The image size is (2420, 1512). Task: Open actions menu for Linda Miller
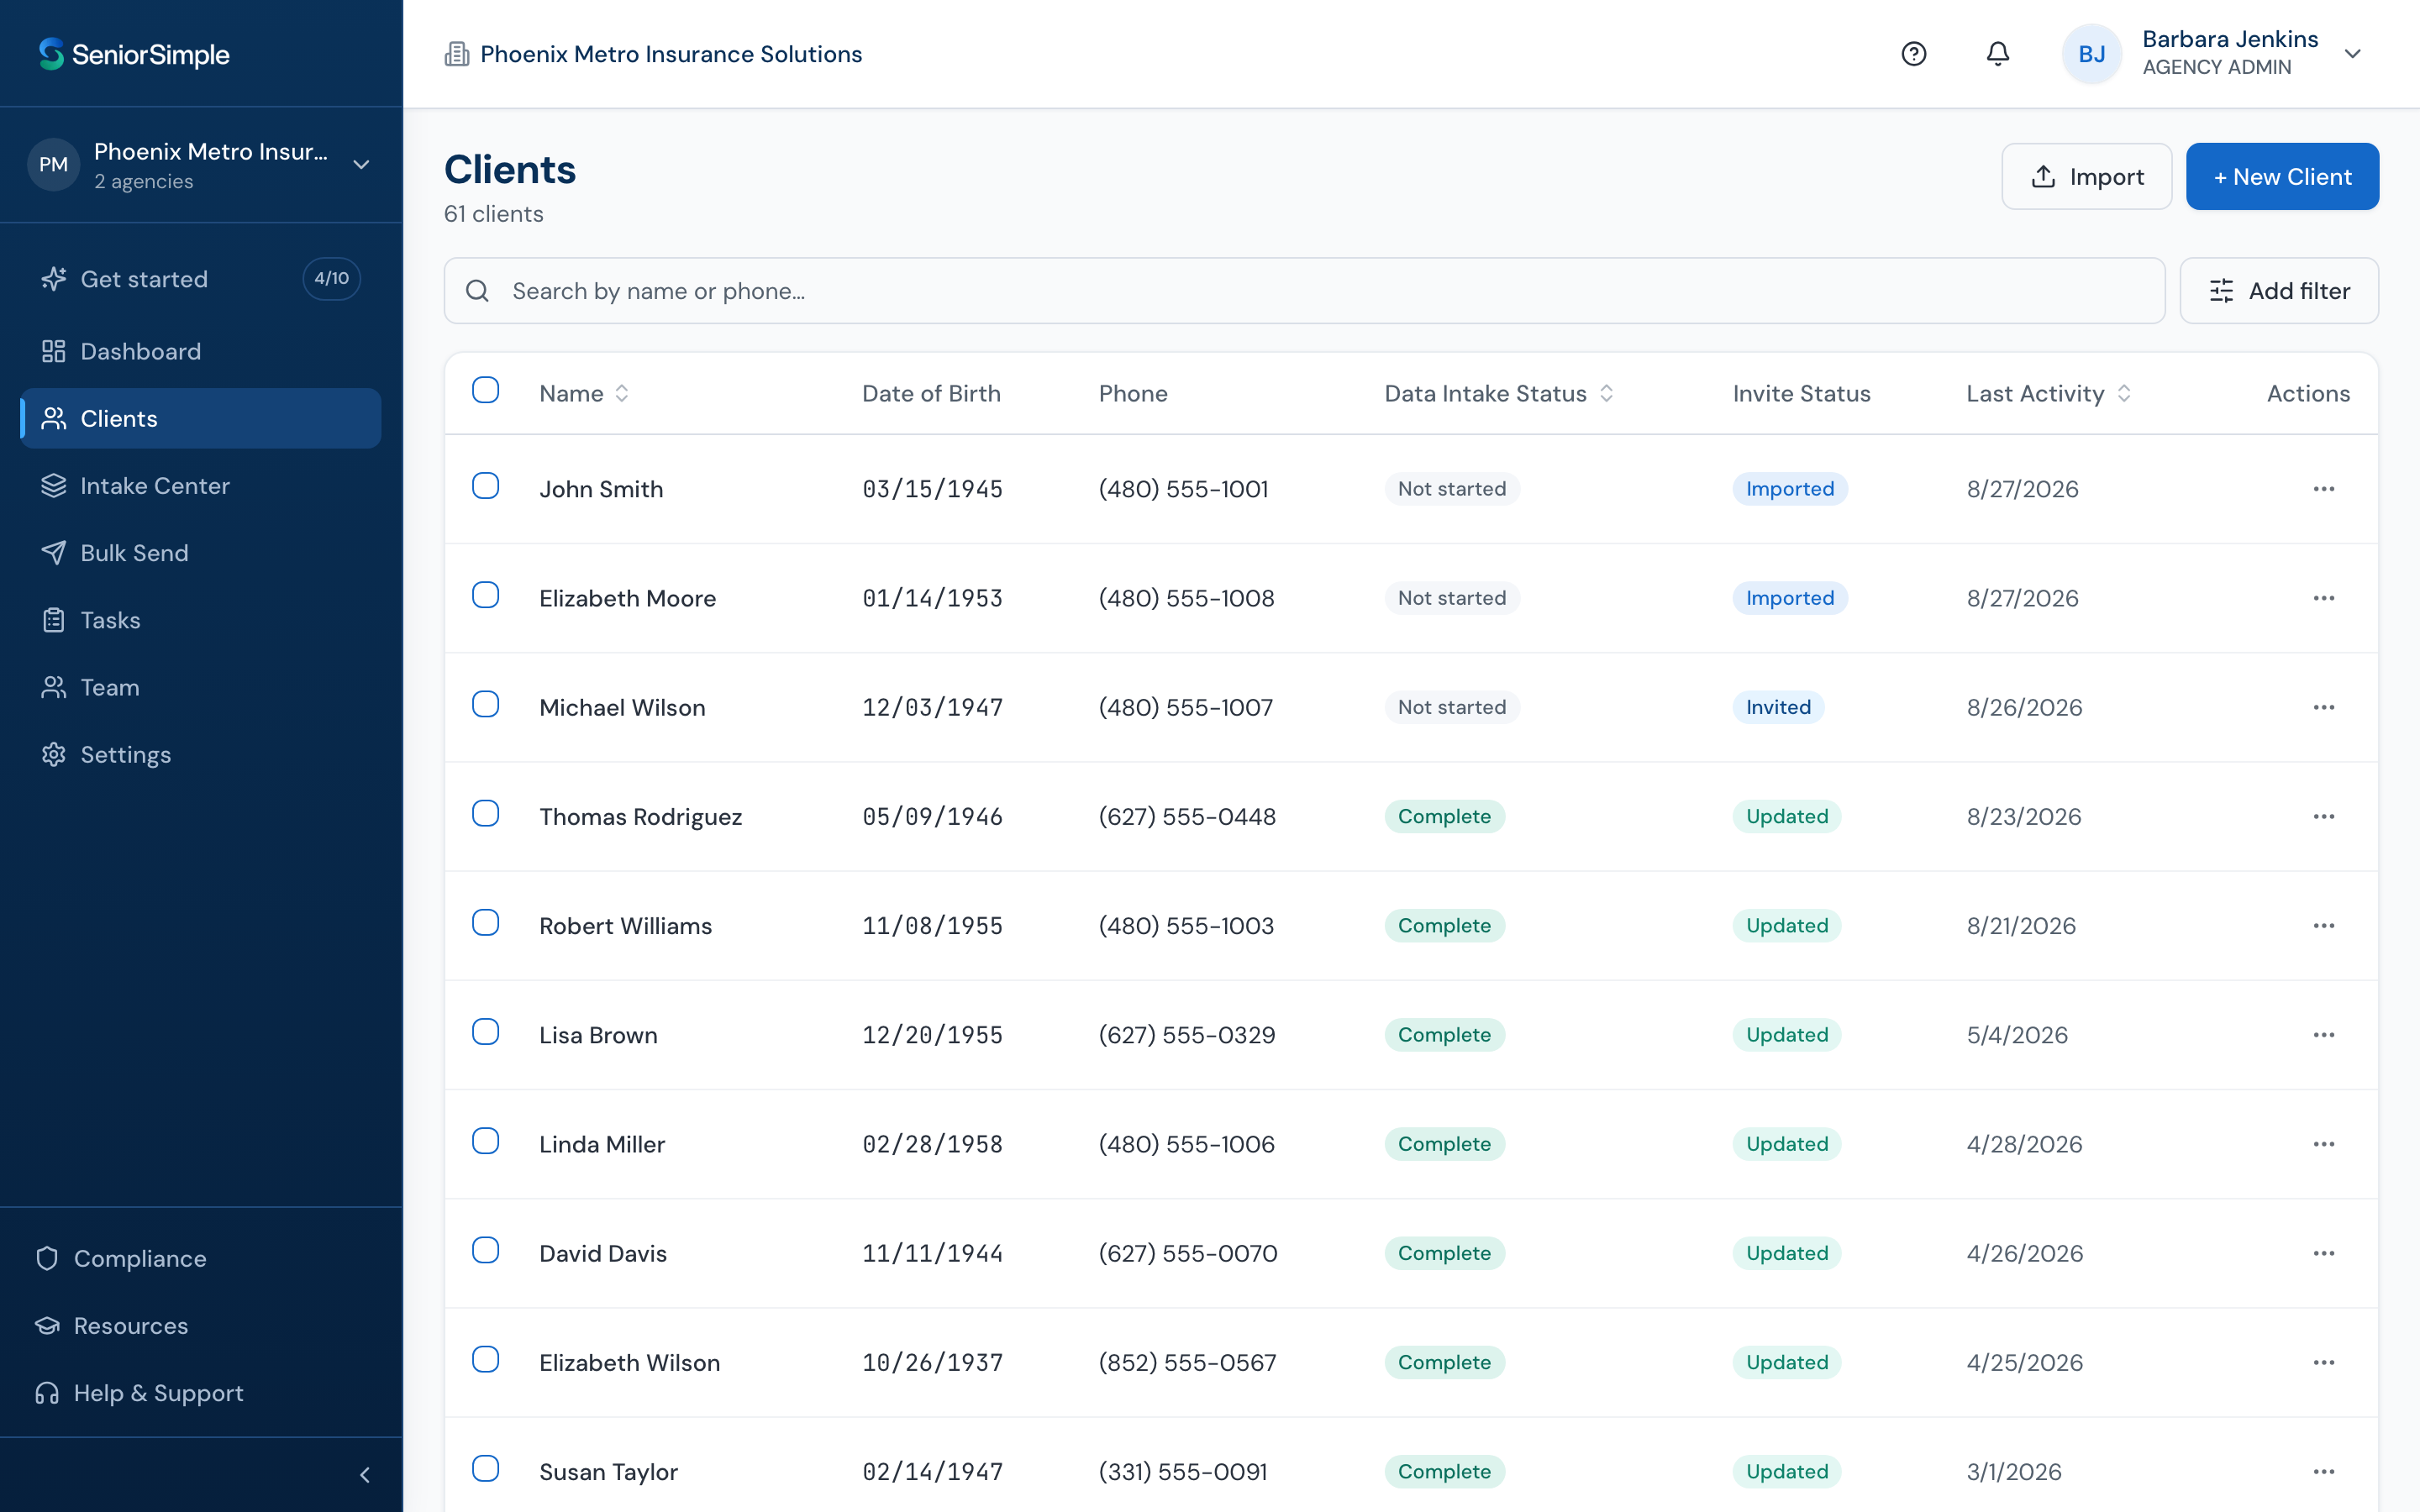coord(2323,1144)
